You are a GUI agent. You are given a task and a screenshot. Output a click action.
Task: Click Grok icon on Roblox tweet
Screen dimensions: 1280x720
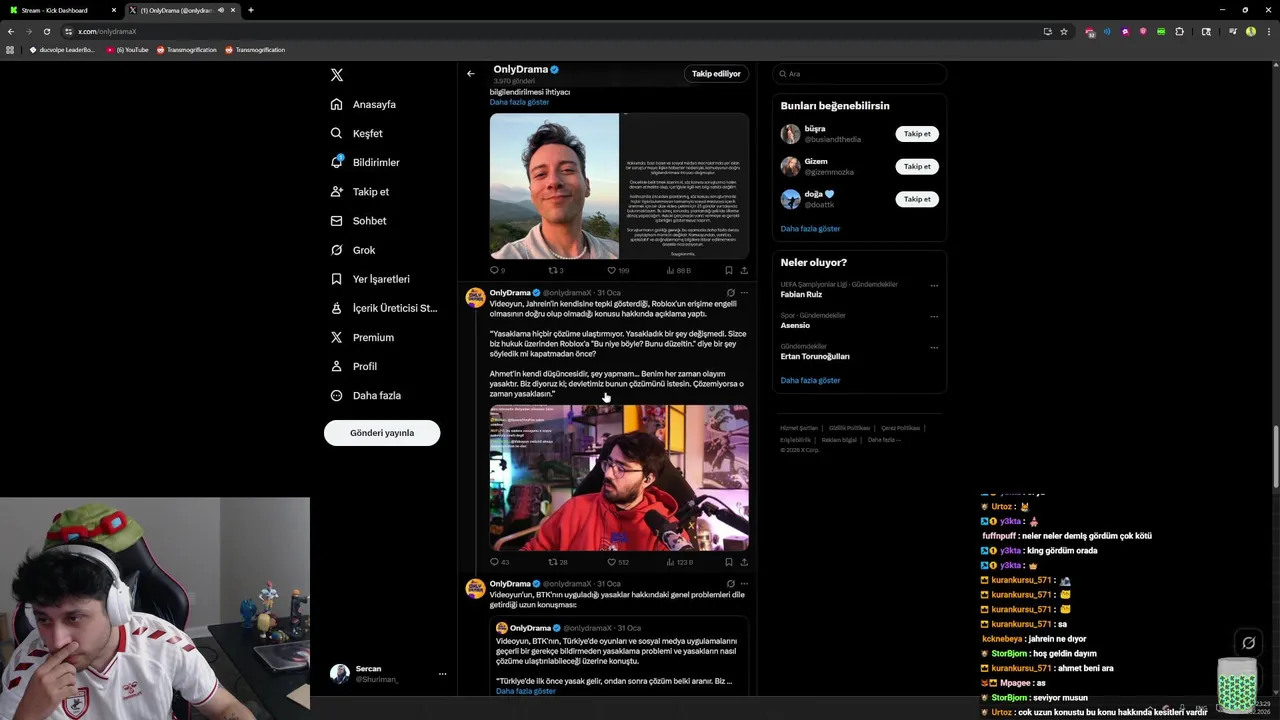(730, 293)
